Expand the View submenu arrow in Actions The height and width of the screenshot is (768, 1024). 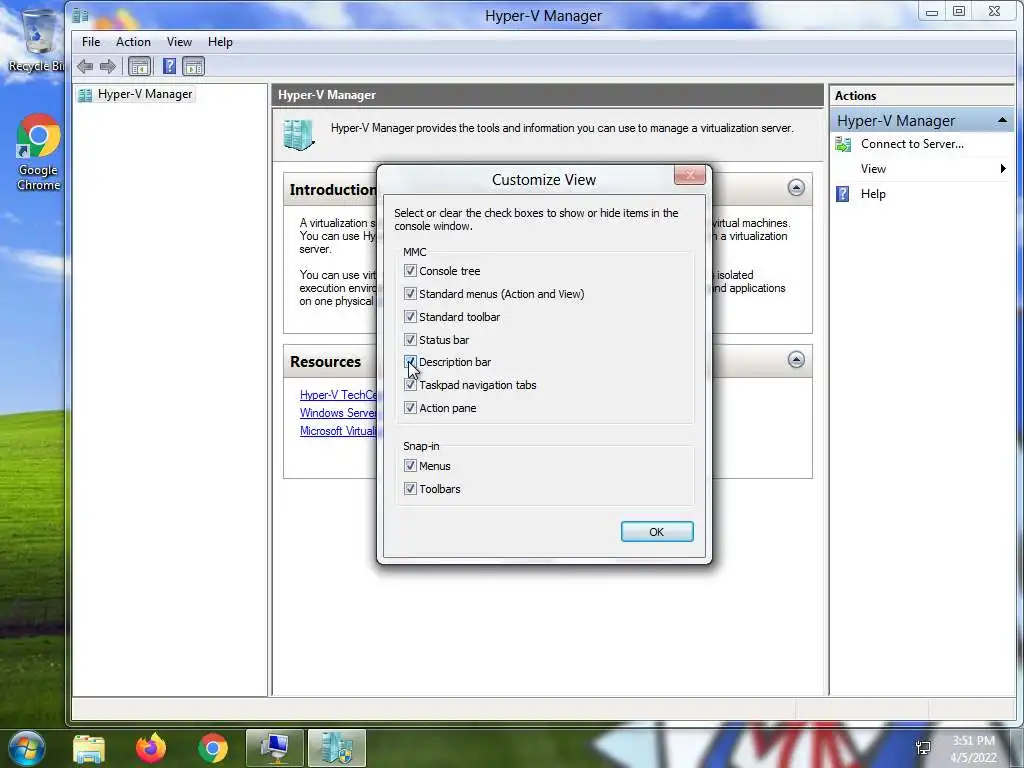click(1002, 169)
